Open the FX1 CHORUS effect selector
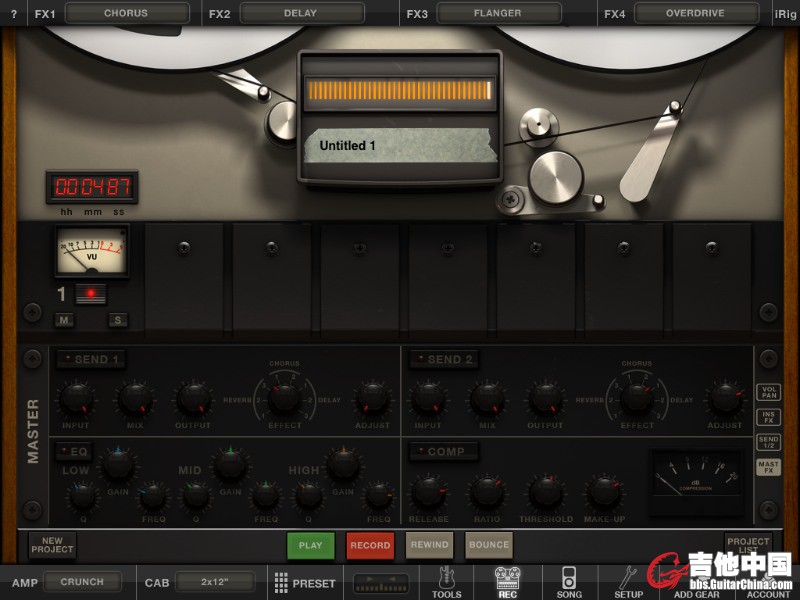 click(126, 13)
